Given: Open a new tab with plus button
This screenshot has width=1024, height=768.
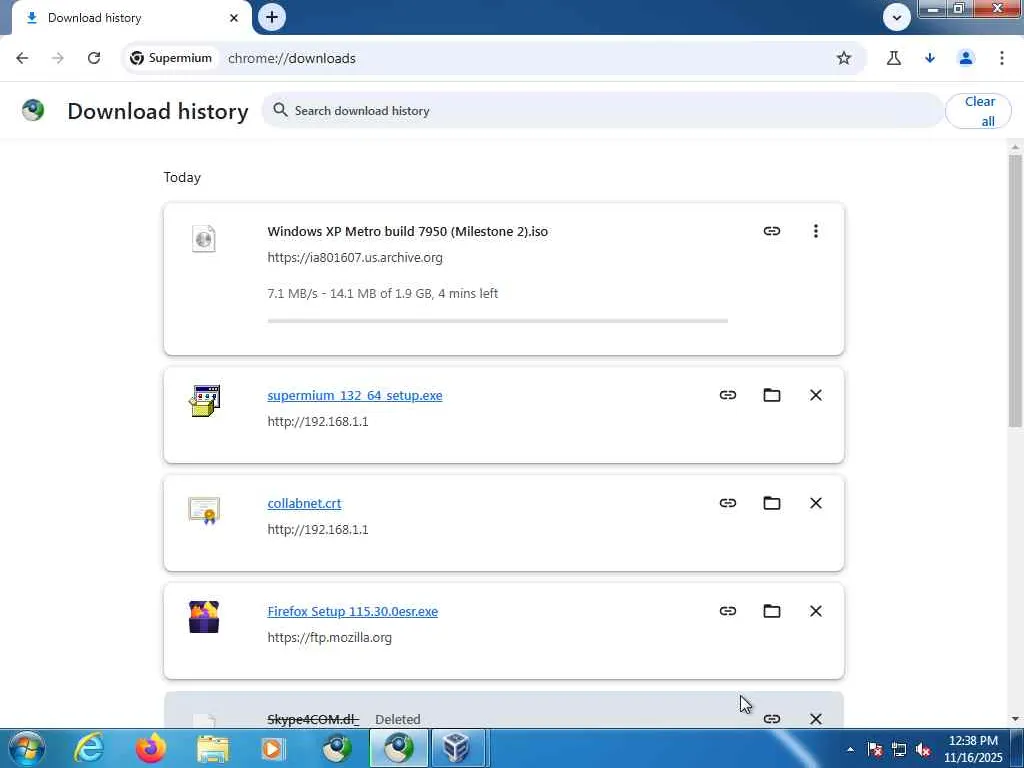Looking at the screenshot, I should point(272,17).
